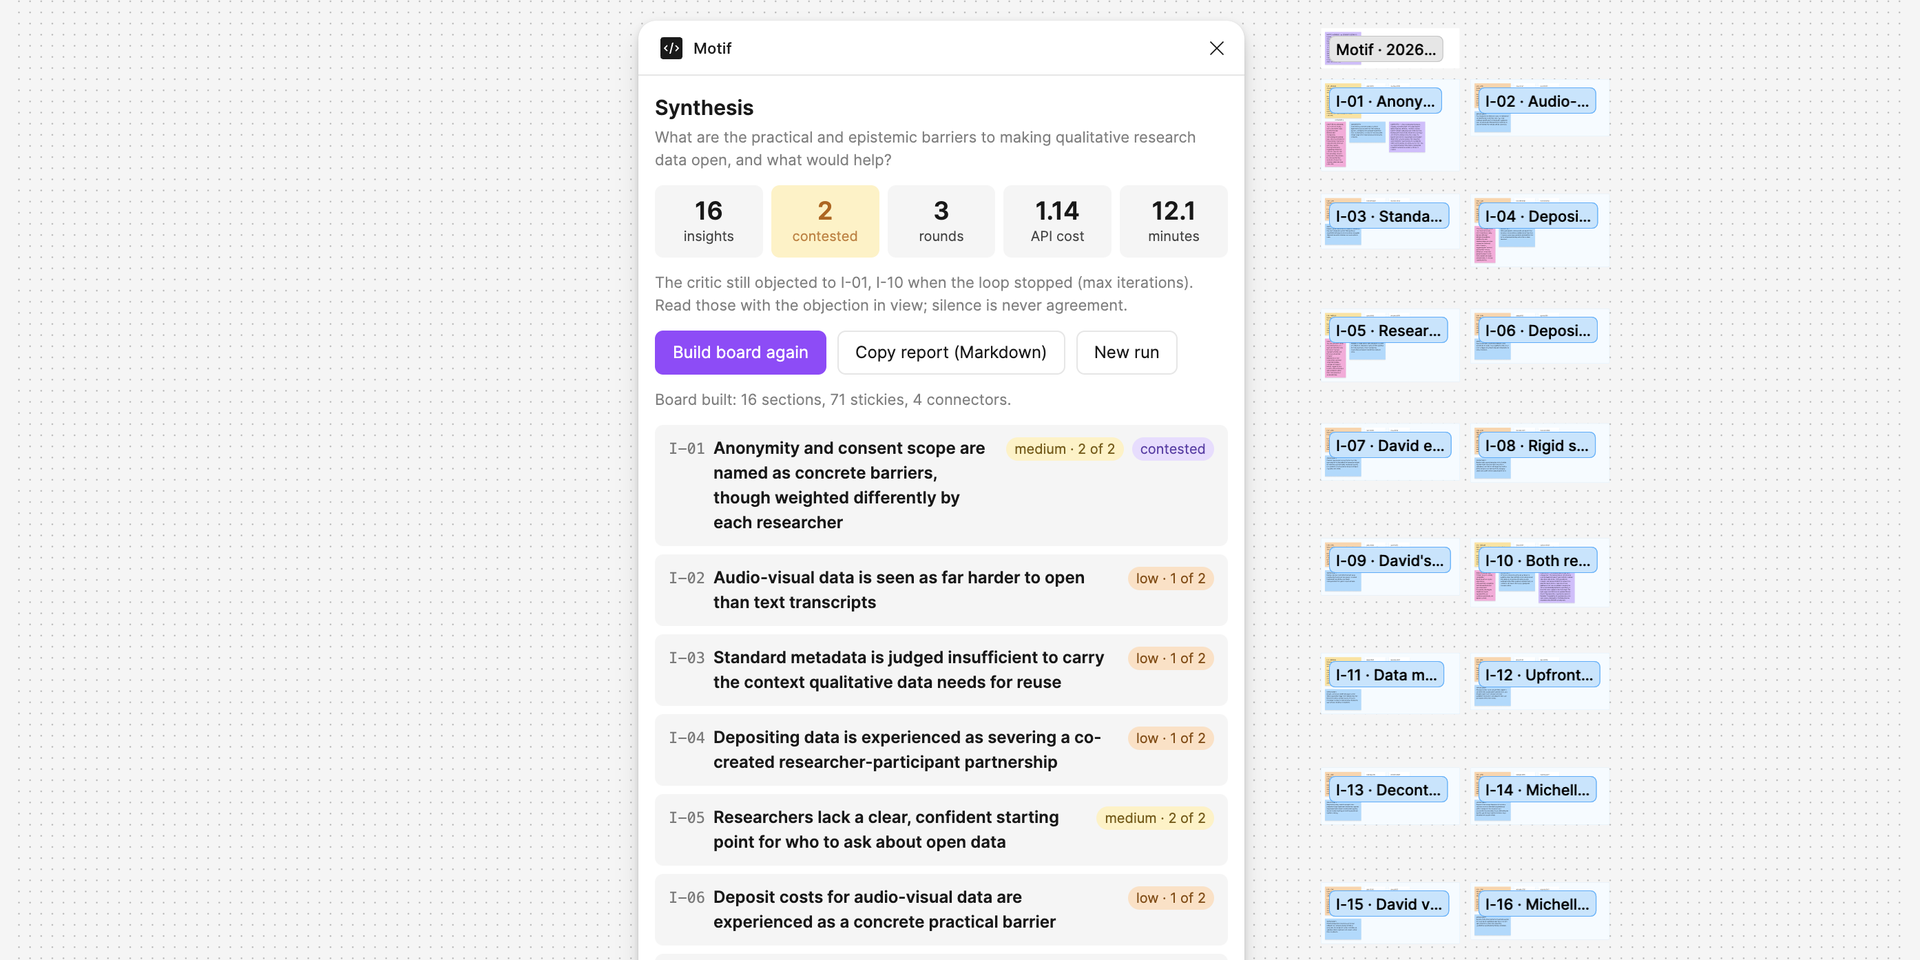The width and height of the screenshot is (1920, 960).
Task: Click the Motif plugin logo icon
Action: (x=671, y=48)
